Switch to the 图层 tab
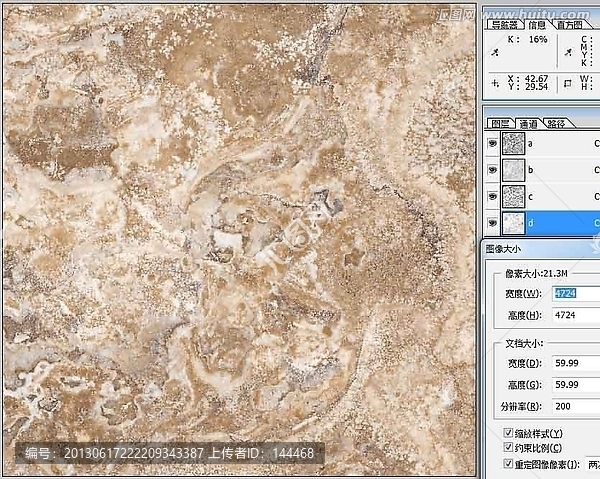The height and width of the screenshot is (479, 600). (x=500, y=124)
